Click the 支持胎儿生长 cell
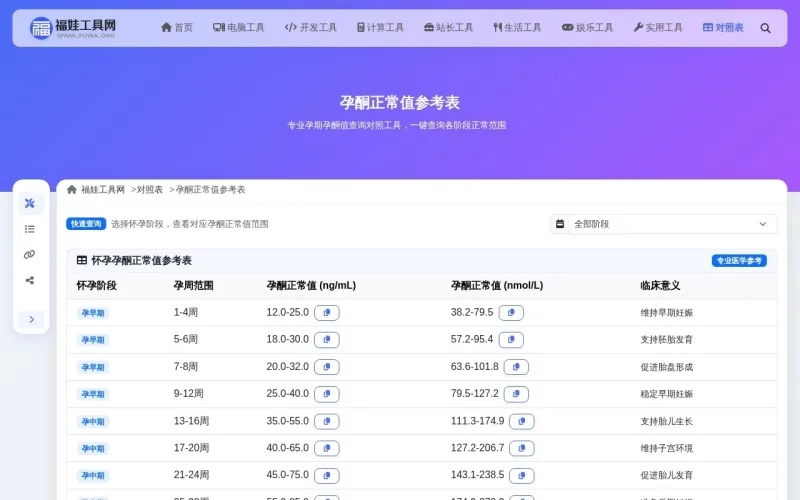 [667, 422]
